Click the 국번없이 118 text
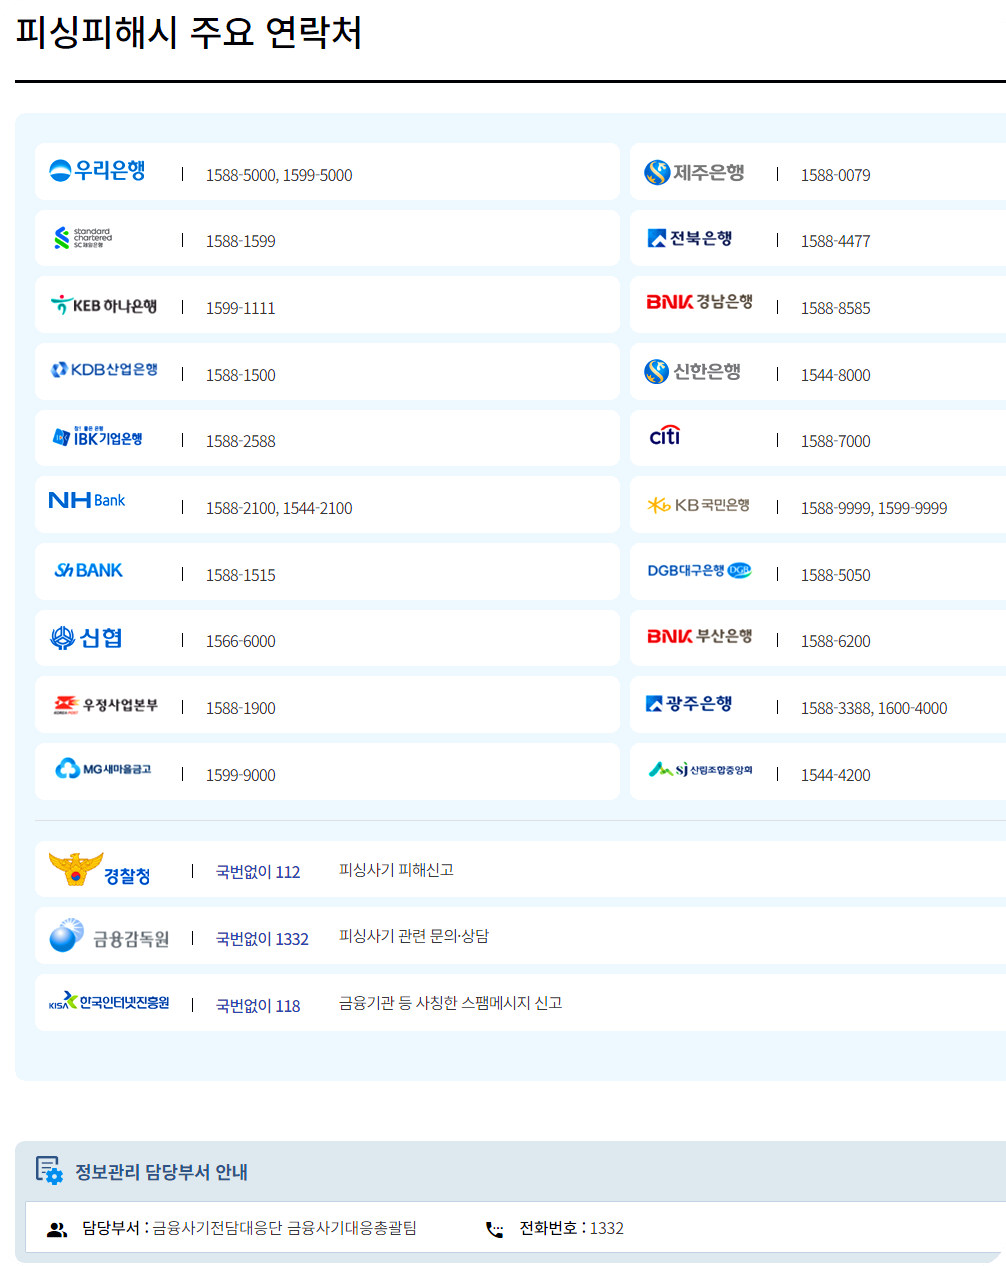This screenshot has width=1006, height=1266. point(258,1006)
